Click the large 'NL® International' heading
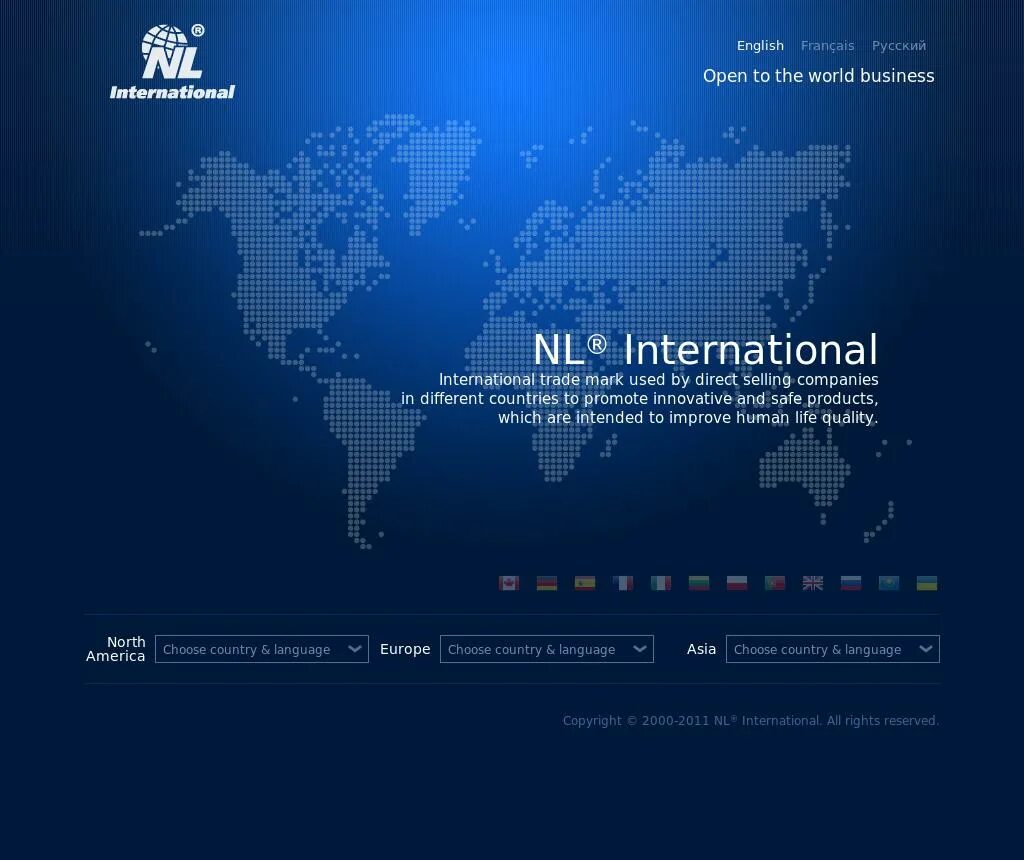The width and height of the screenshot is (1024, 860). [705, 349]
